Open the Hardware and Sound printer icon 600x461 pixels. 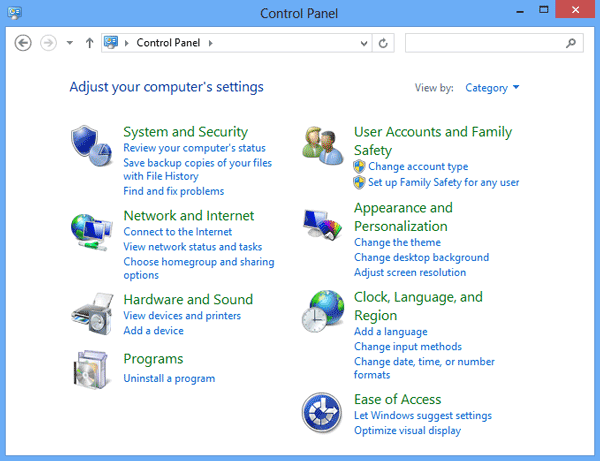[92, 314]
